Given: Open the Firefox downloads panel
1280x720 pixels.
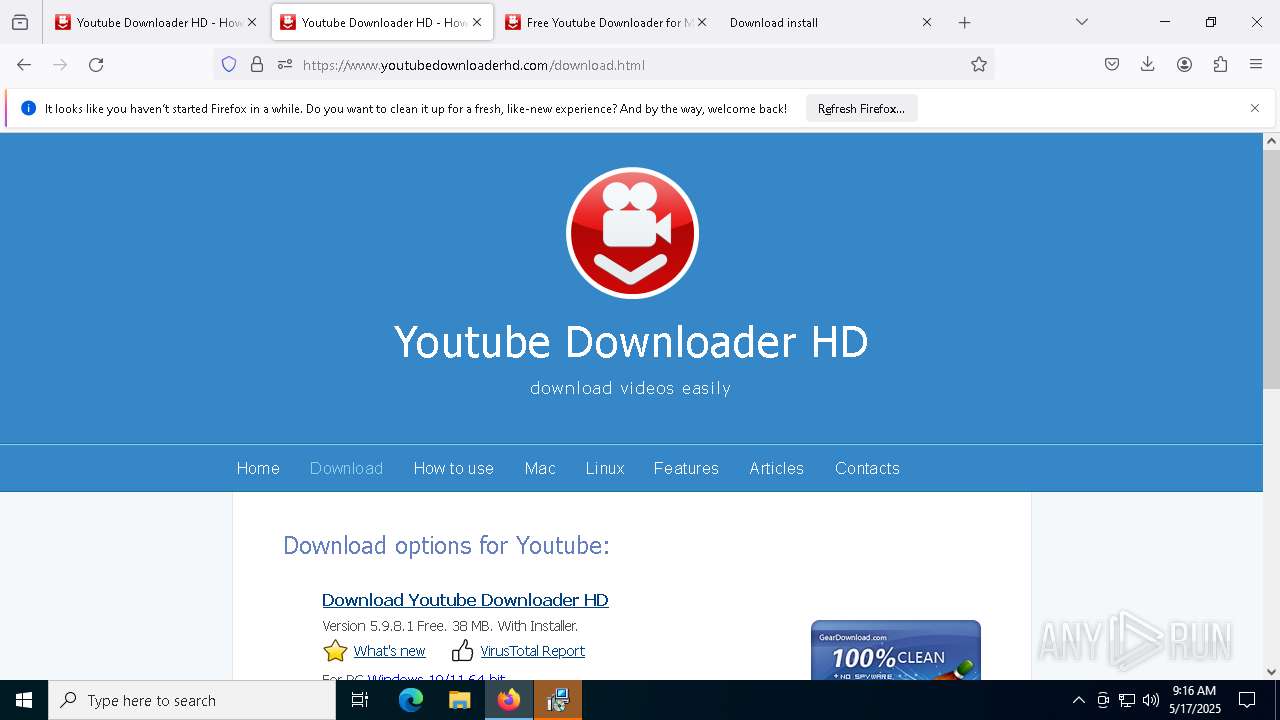Looking at the screenshot, I should pos(1148,65).
